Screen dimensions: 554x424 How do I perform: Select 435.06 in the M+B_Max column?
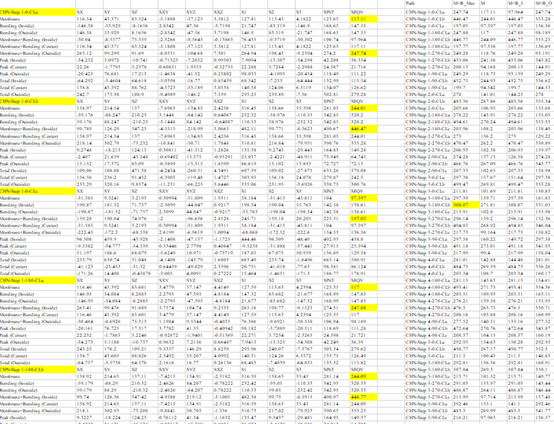point(459,60)
